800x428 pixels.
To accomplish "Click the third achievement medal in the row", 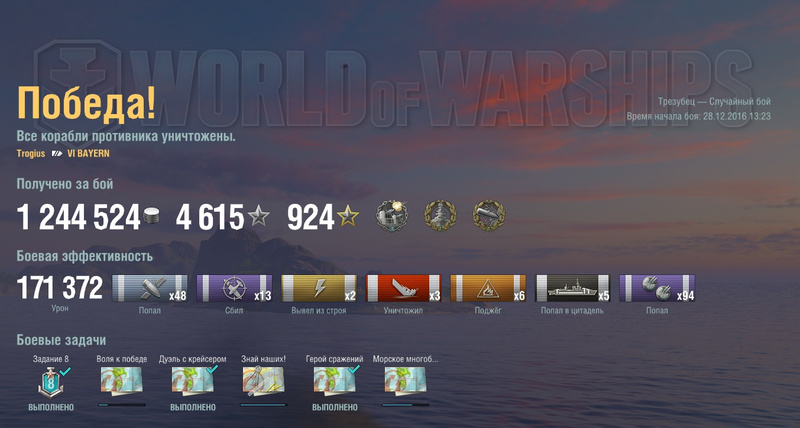I will (489, 215).
